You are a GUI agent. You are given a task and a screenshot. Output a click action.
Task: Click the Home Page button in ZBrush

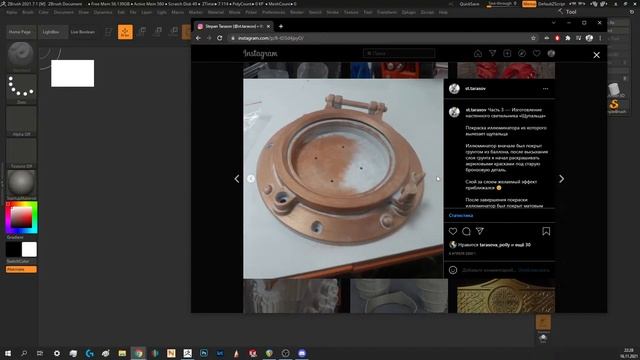point(20,32)
